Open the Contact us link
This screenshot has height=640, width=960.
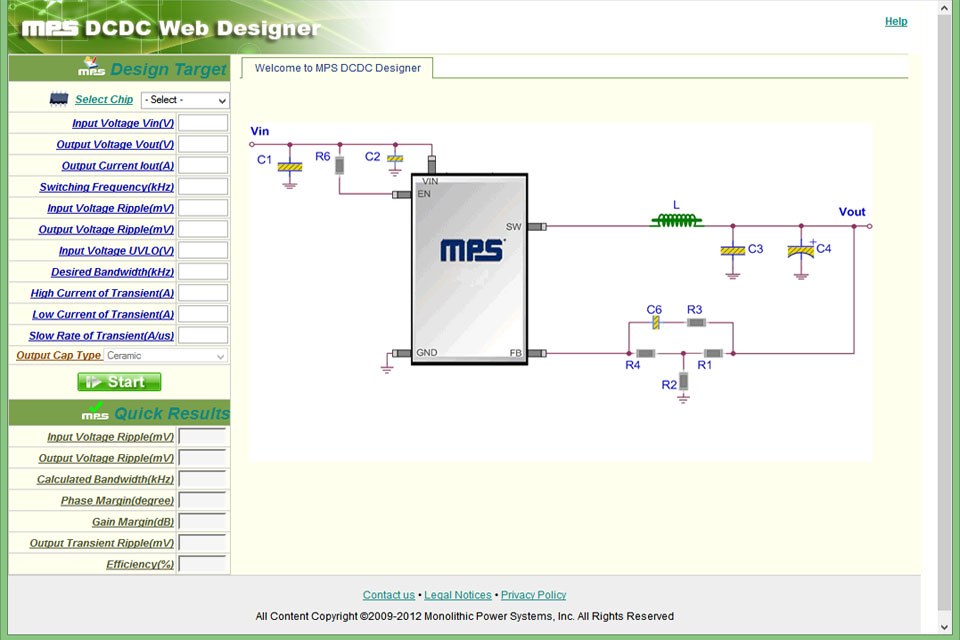388,595
